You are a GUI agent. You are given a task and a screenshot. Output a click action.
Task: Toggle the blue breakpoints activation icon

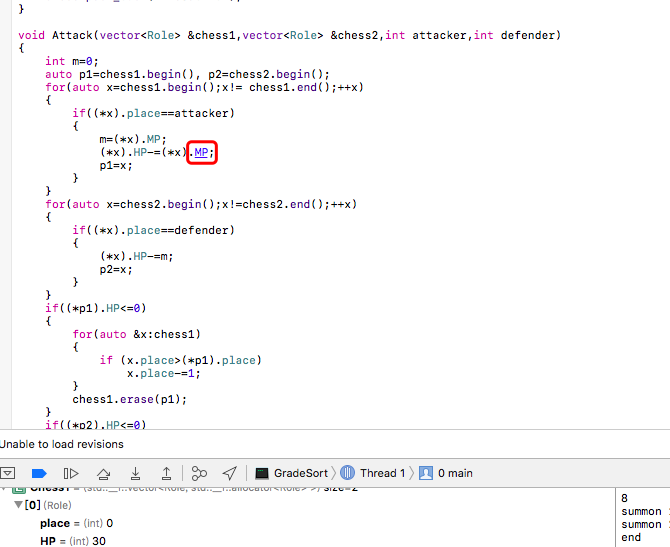[39, 473]
